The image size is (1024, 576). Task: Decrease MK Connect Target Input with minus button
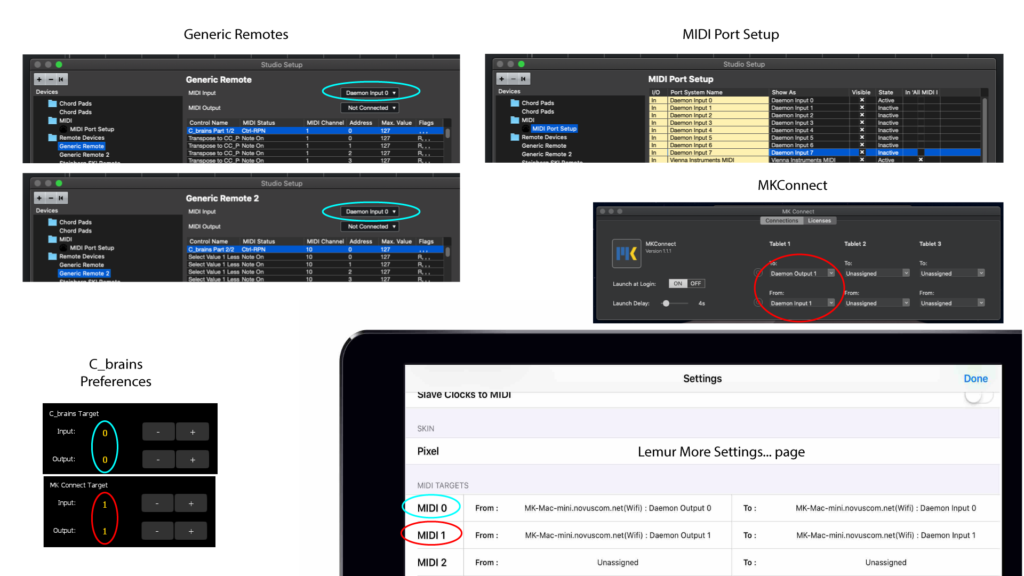pos(157,504)
